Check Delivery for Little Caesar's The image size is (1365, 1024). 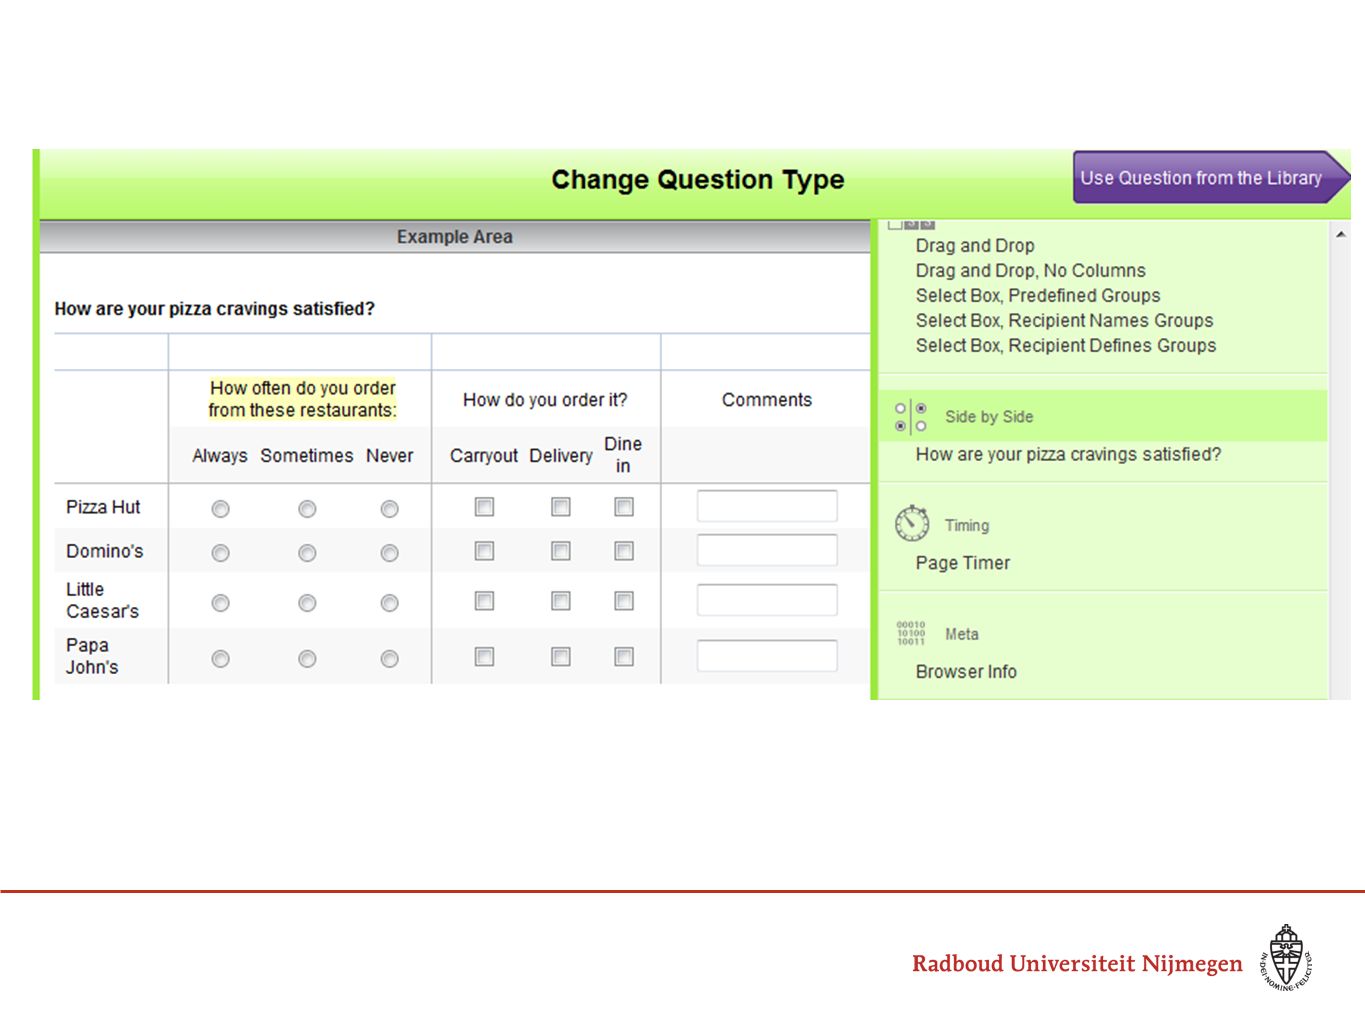[561, 601]
